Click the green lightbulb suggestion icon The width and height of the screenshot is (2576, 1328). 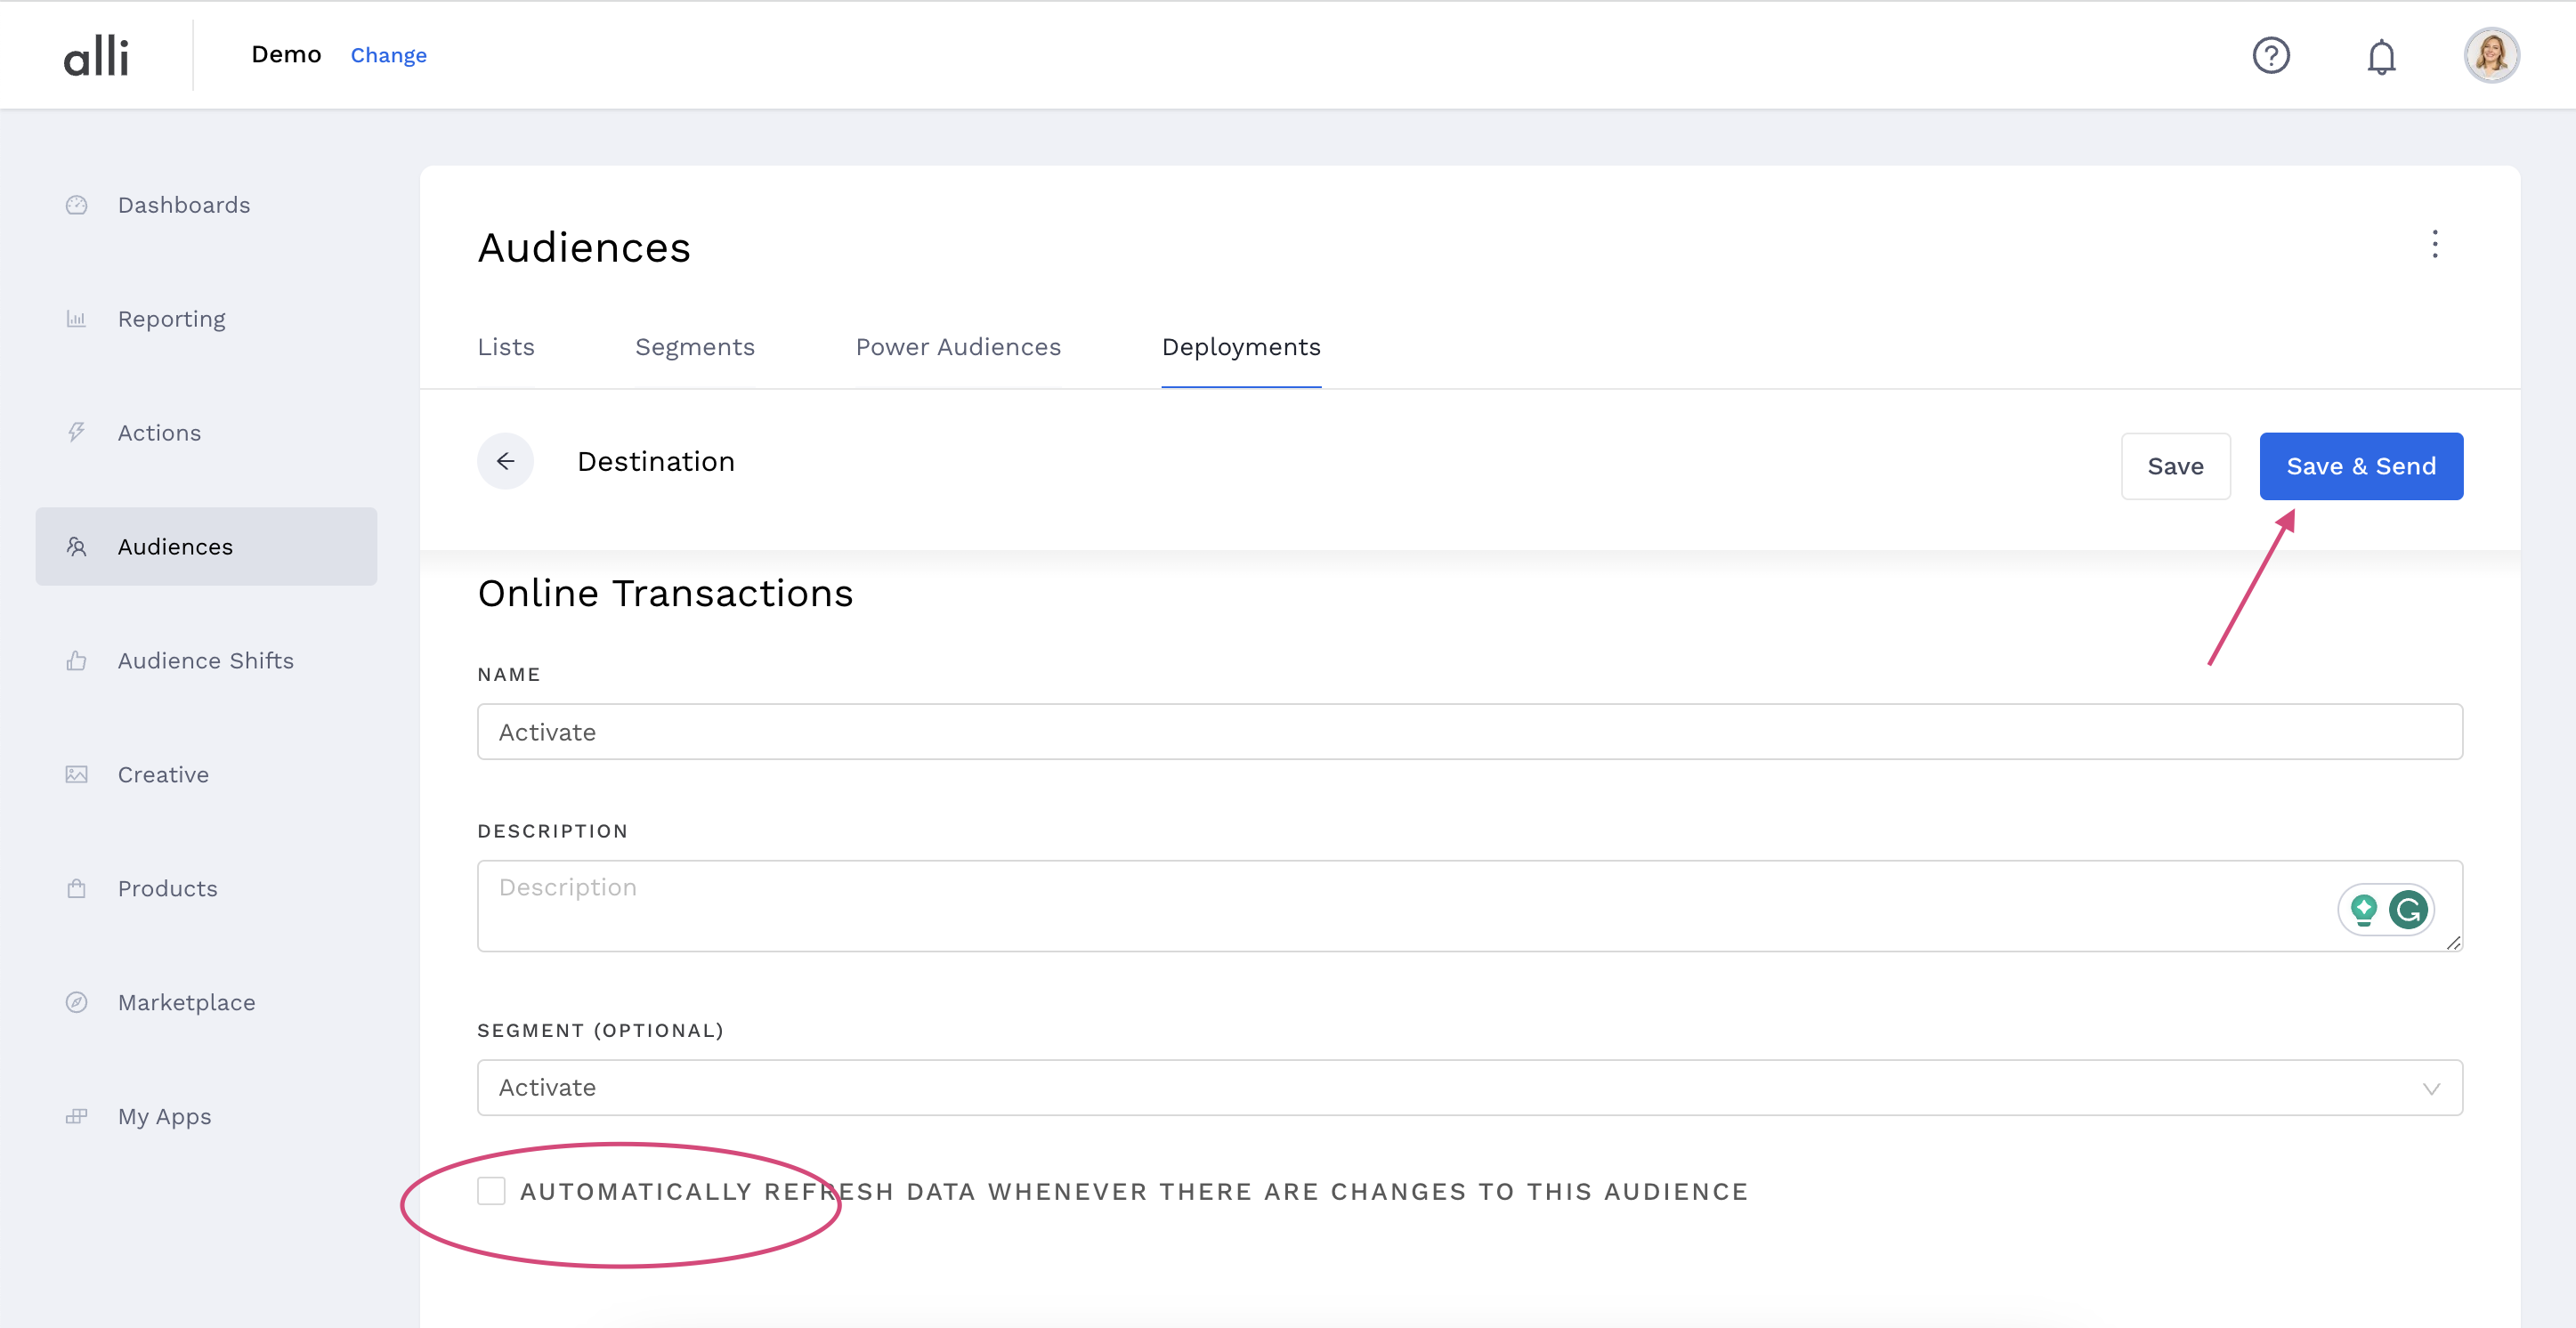2363,909
